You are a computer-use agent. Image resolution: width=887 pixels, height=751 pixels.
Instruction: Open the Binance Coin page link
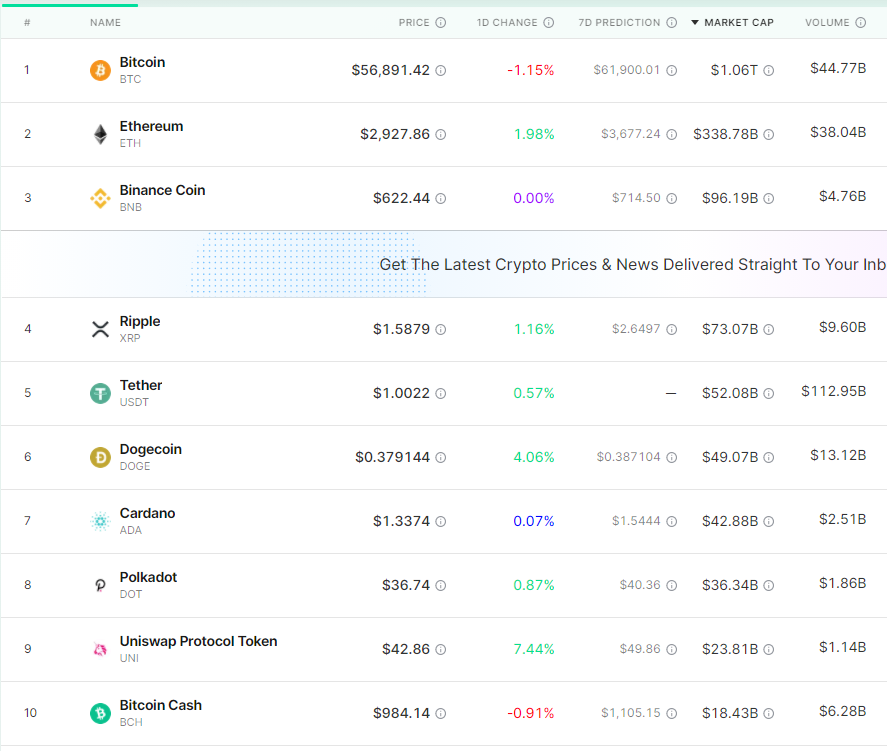click(x=162, y=190)
